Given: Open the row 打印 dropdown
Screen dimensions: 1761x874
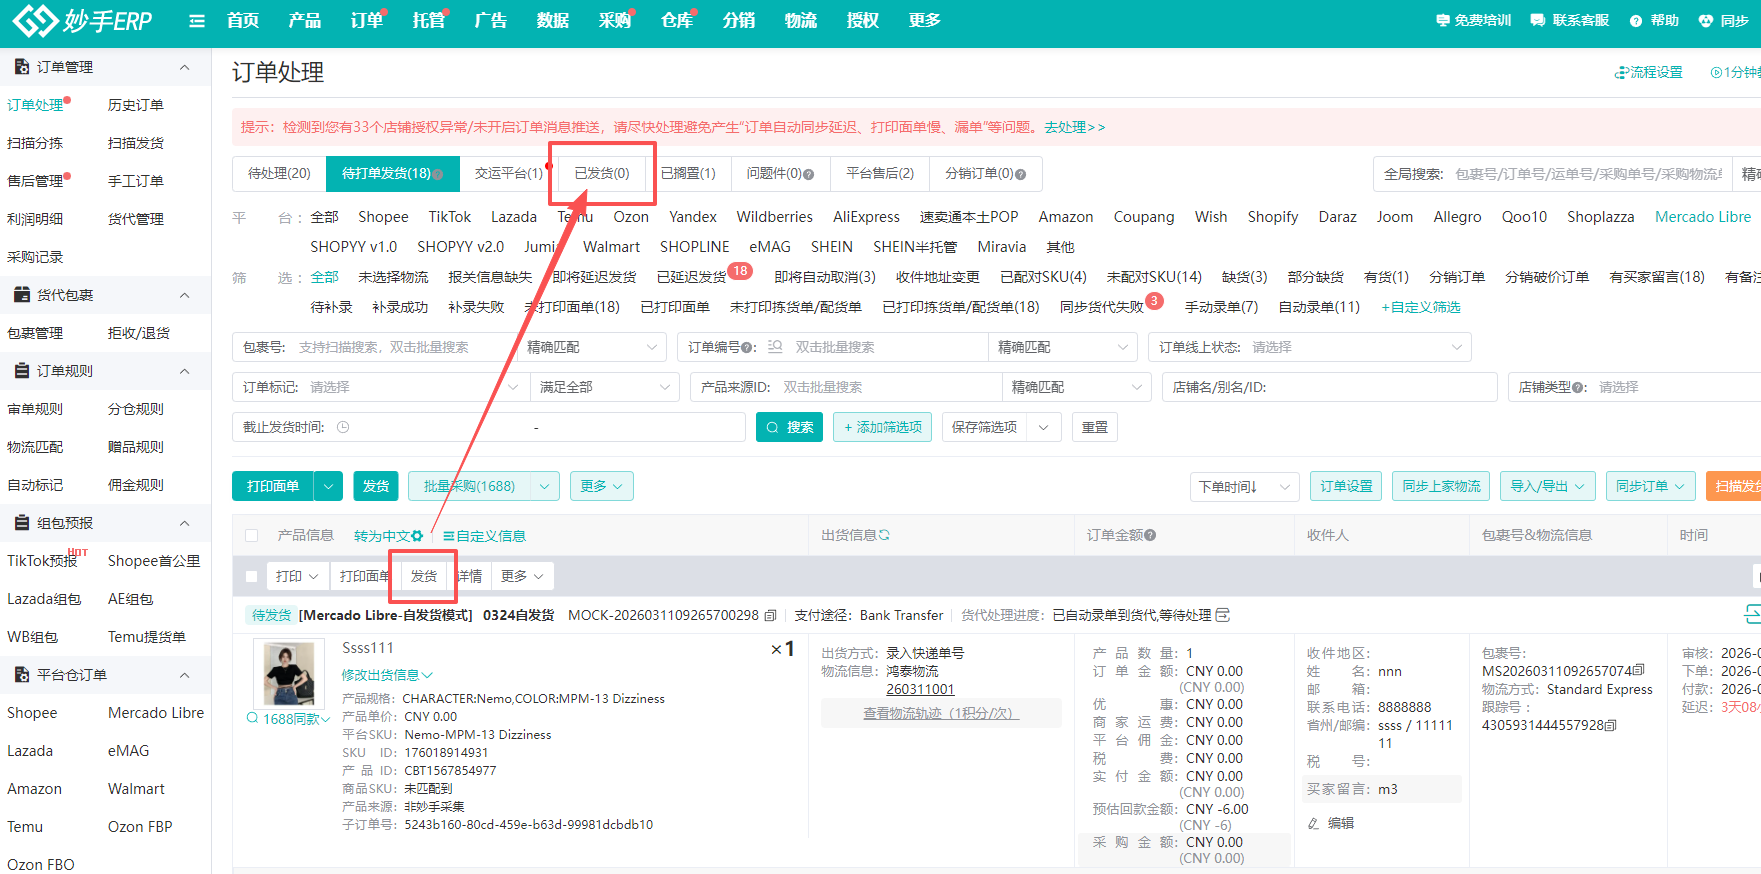Looking at the screenshot, I should 296,576.
